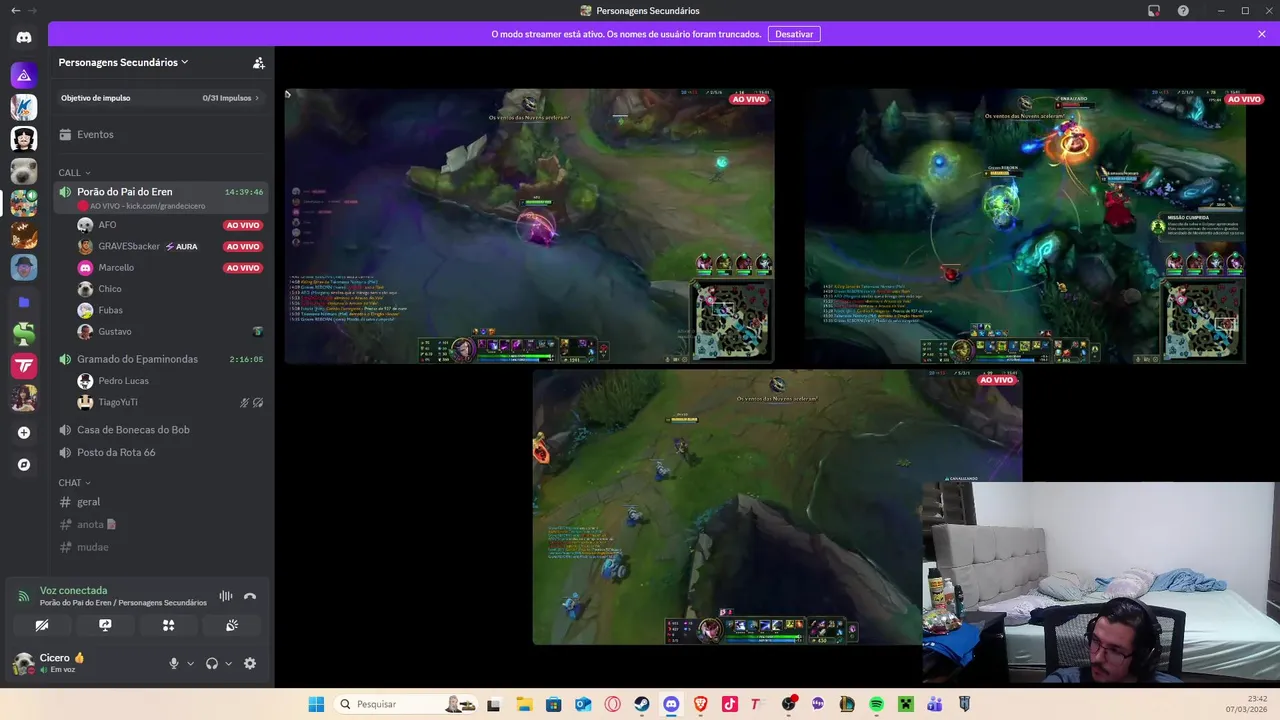The width and height of the screenshot is (1280, 720).
Task: Select user Chico in voice list
Action: pos(170,289)
